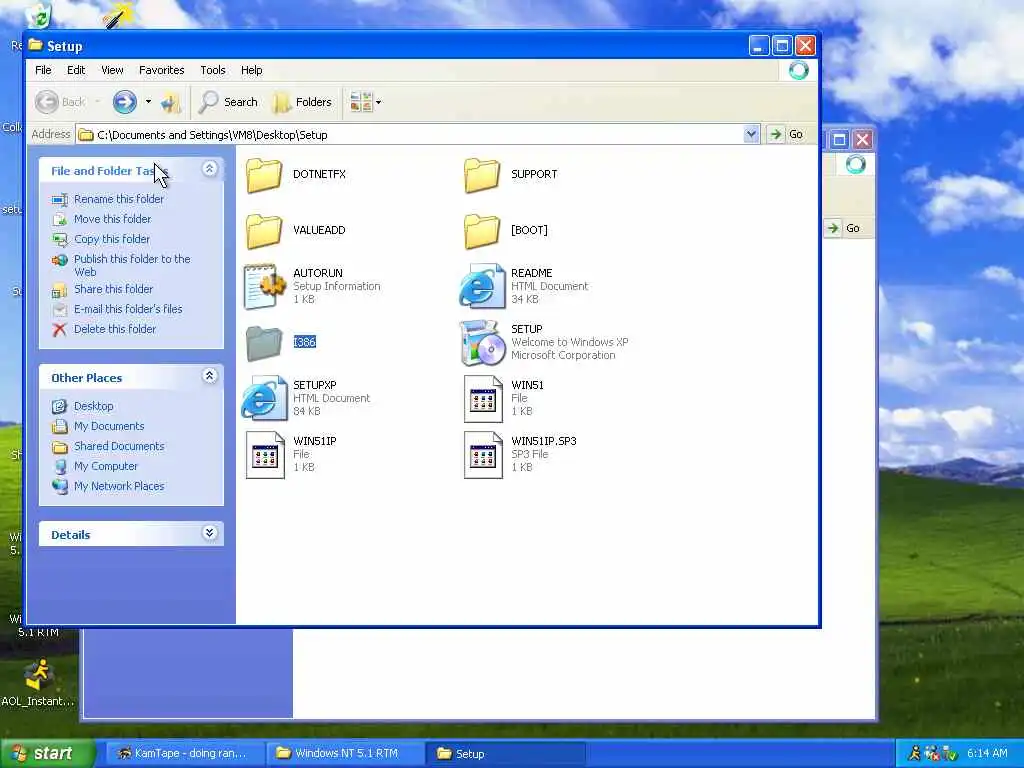Go to My Computer in Other Places
Viewport: 1024px width, 768px height.
click(x=106, y=466)
